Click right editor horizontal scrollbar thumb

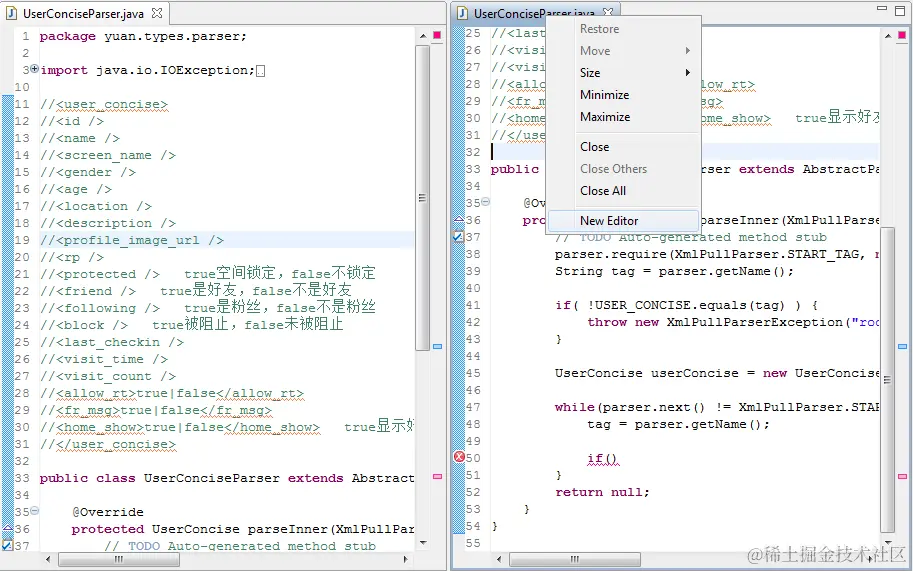tap(575, 559)
